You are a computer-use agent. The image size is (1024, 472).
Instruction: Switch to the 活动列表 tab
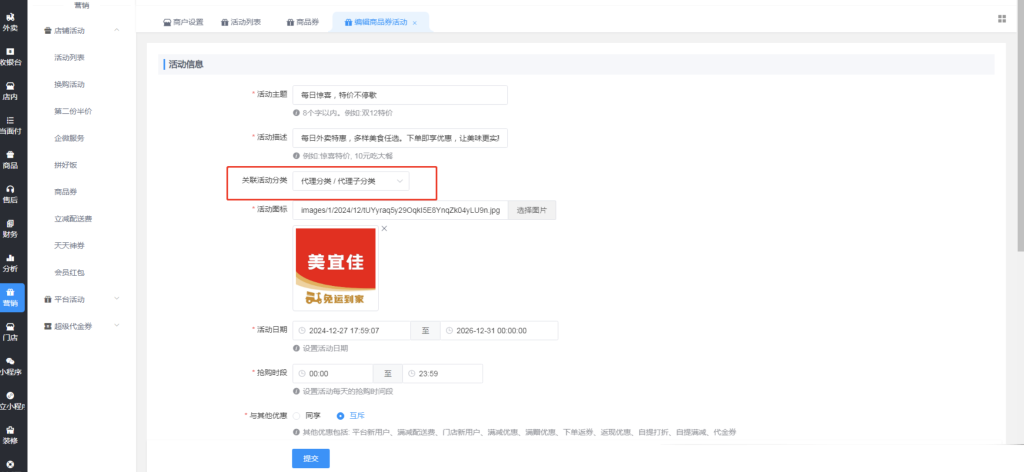coord(239,22)
